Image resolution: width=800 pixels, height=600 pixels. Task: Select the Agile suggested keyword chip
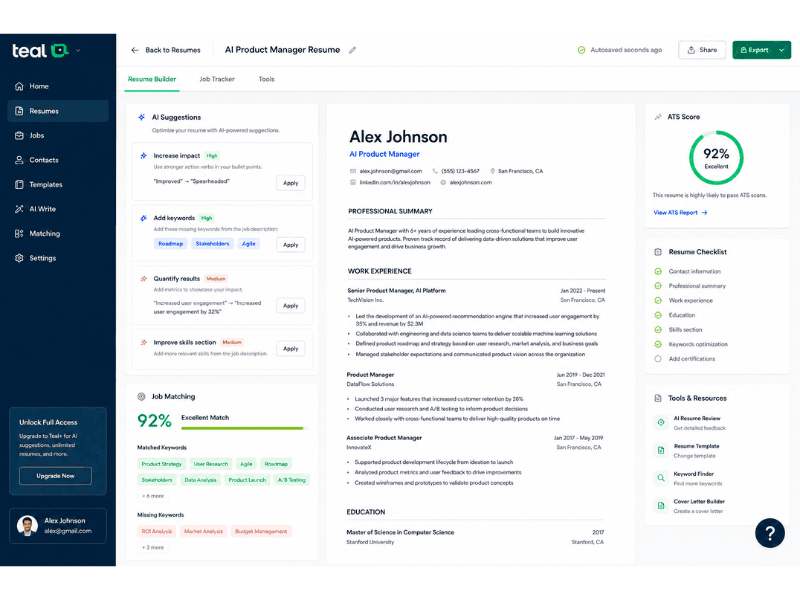coord(248,244)
